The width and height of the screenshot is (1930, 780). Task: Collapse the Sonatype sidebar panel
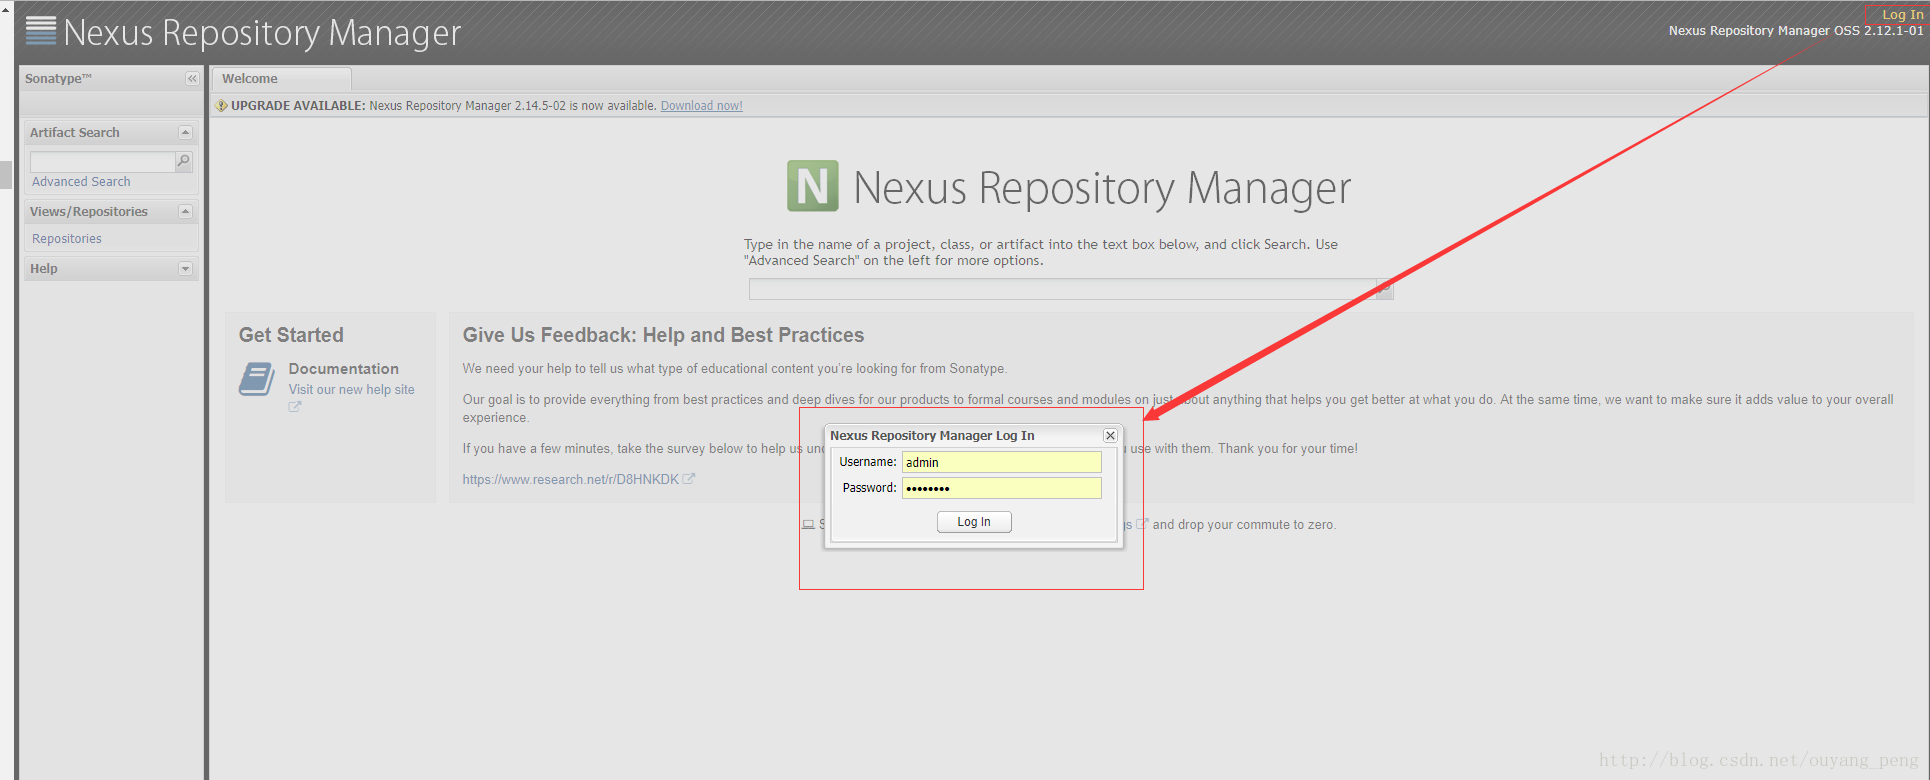(x=192, y=79)
